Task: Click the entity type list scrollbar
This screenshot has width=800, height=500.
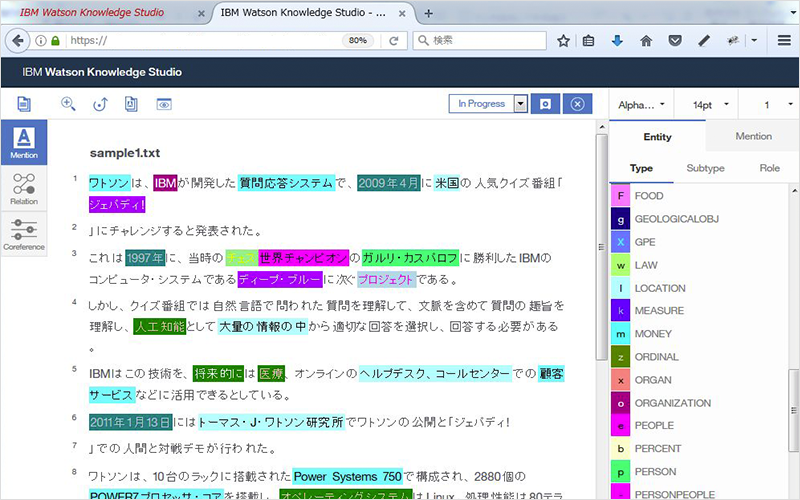Action: tap(794, 411)
